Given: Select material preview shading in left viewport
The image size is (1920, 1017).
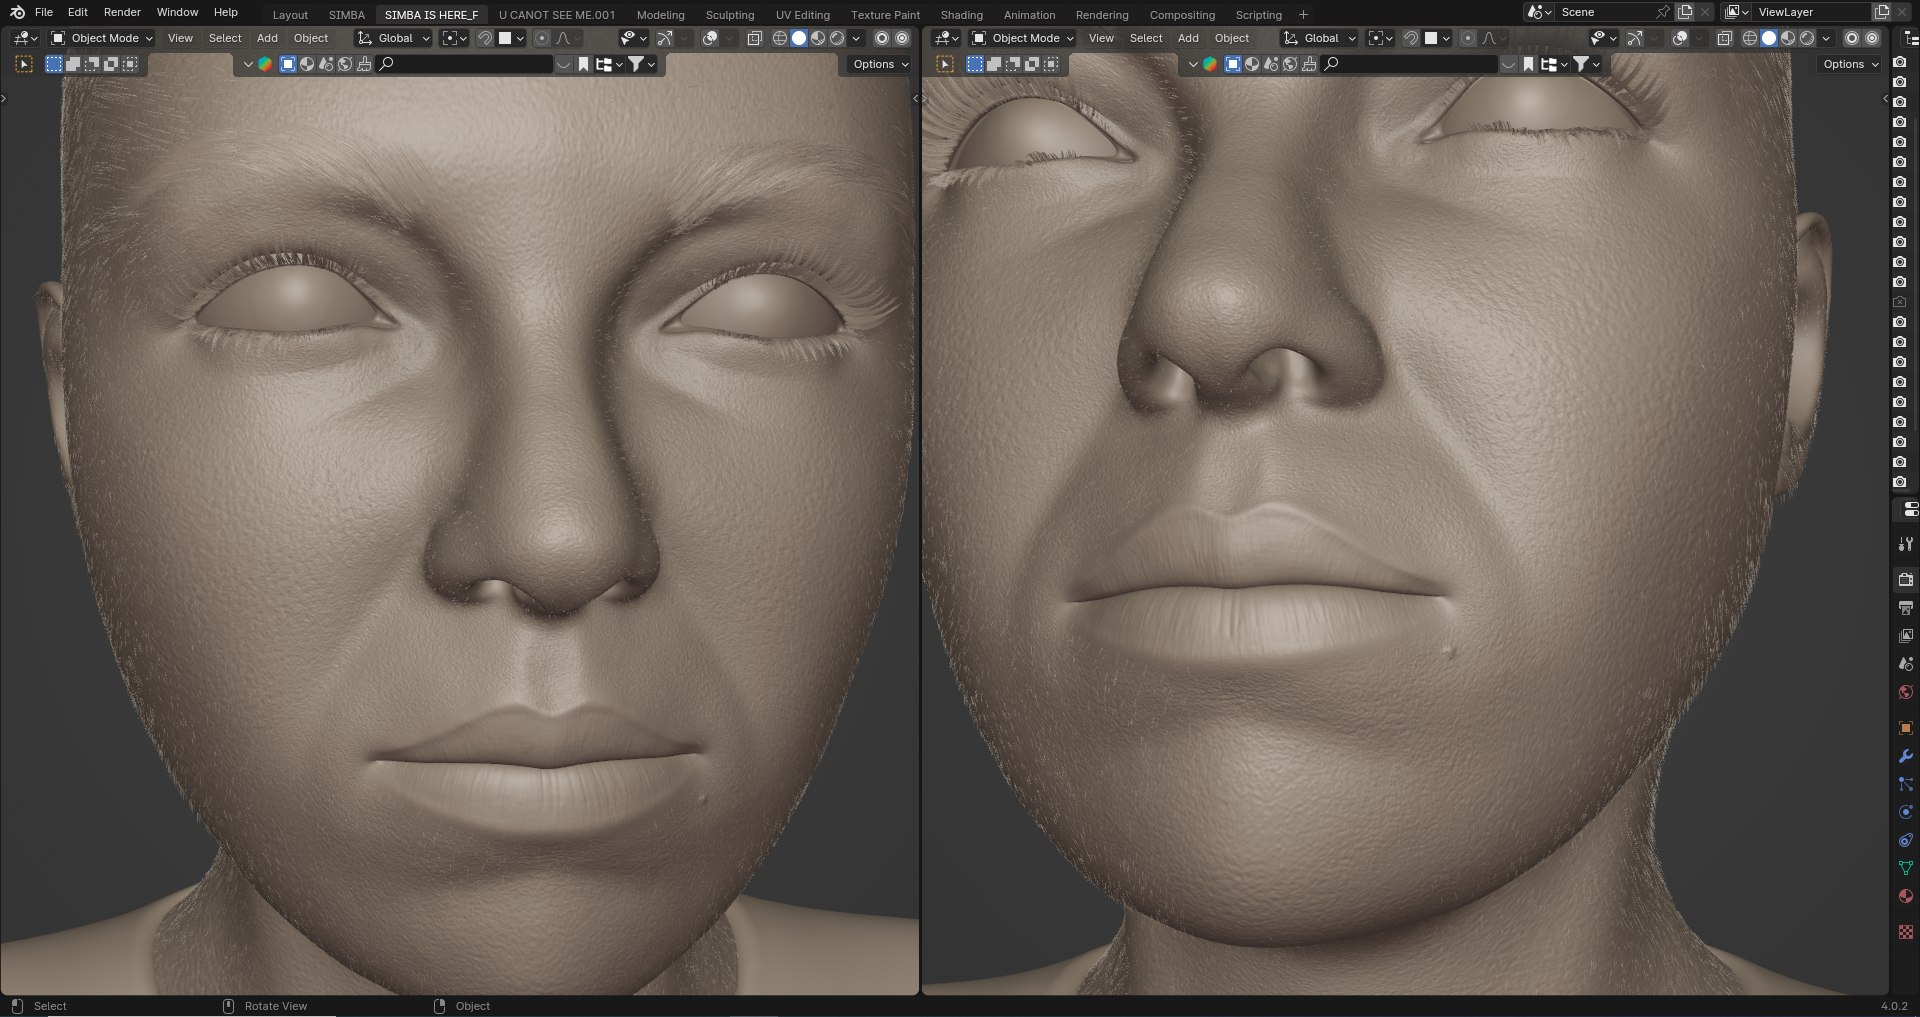Looking at the screenshot, I should click(x=818, y=38).
